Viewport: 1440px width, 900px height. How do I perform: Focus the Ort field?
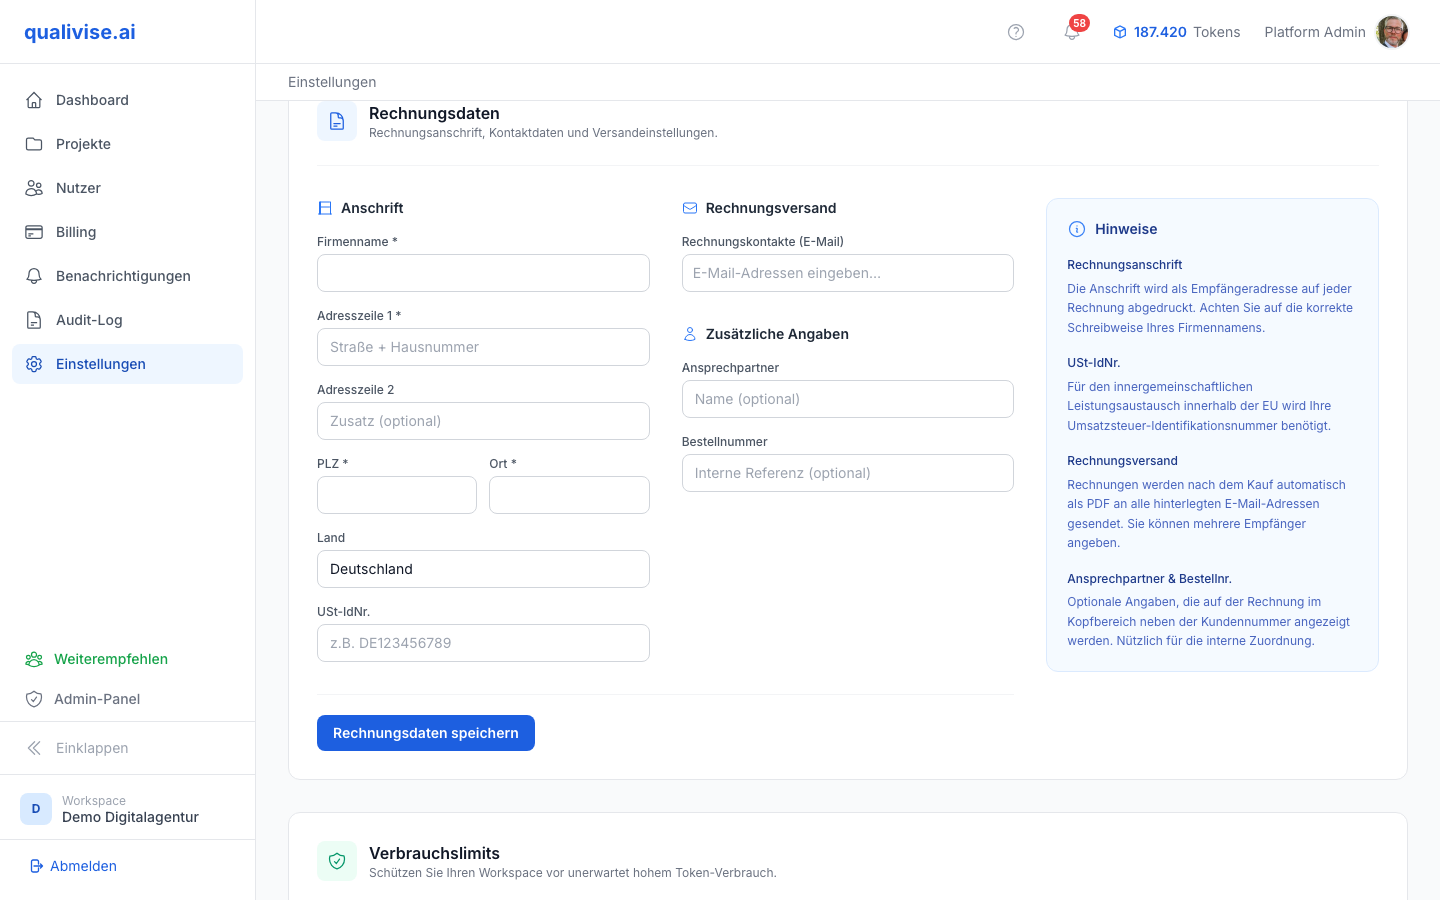(569, 495)
